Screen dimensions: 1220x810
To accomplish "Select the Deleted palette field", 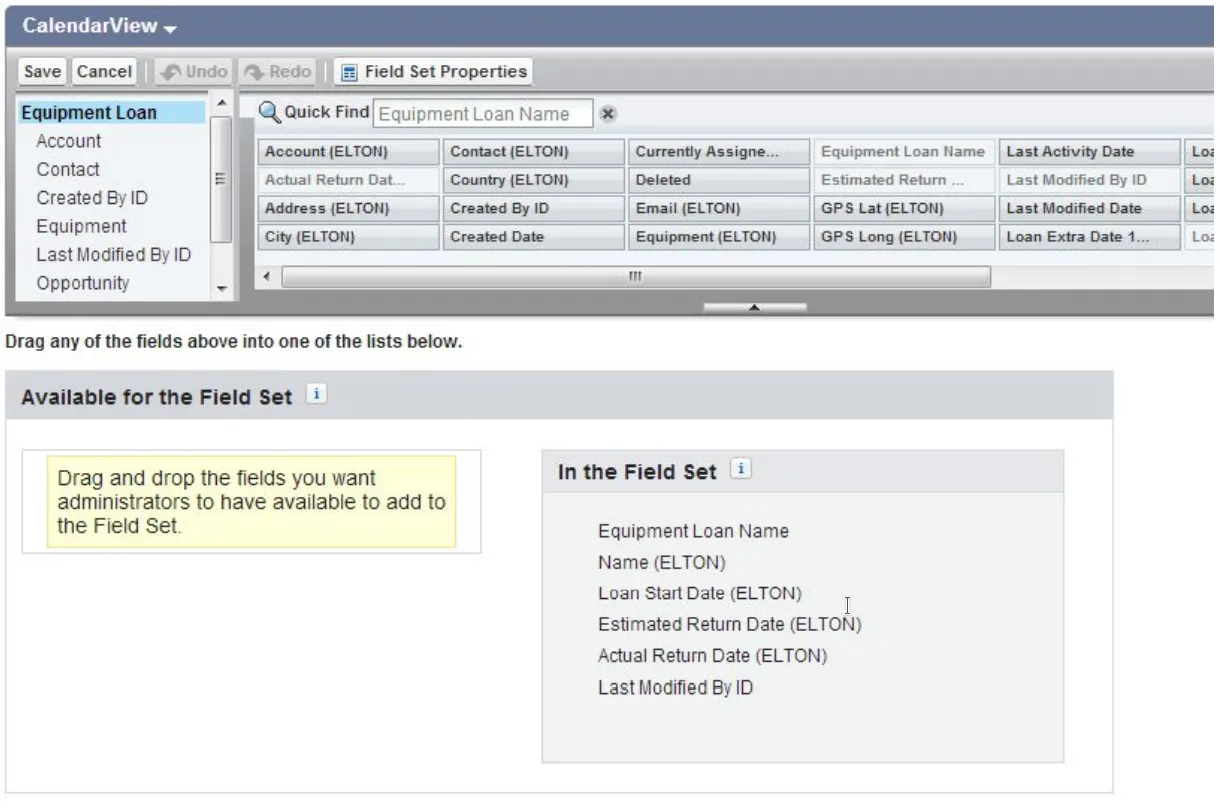I will coord(719,180).
